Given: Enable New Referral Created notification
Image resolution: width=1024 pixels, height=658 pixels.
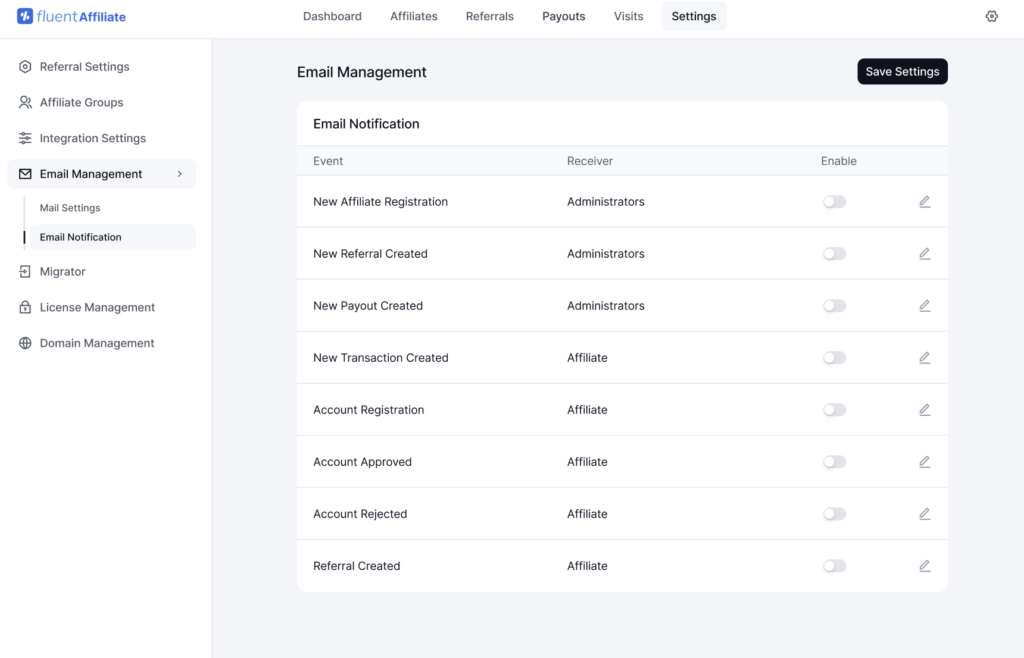Looking at the screenshot, I should (834, 254).
